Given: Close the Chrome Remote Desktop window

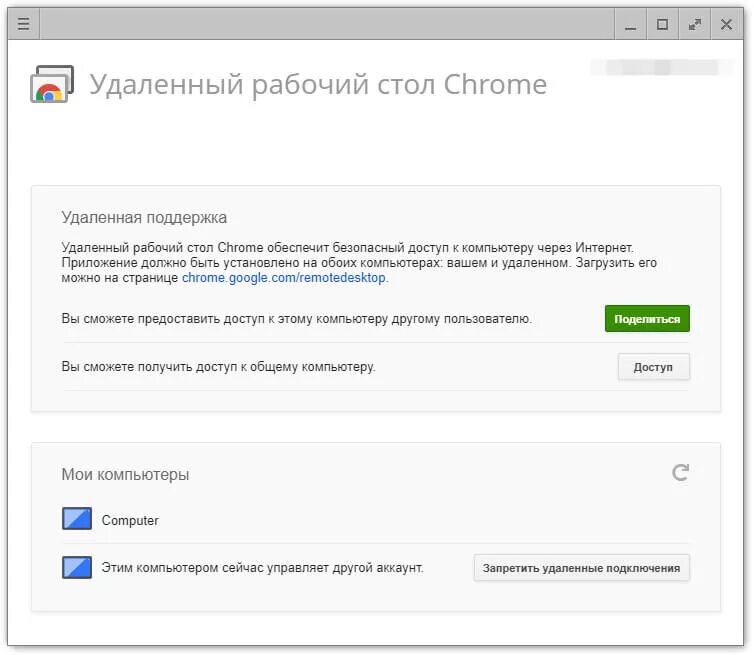Looking at the screenshot, I should [727, 24].
